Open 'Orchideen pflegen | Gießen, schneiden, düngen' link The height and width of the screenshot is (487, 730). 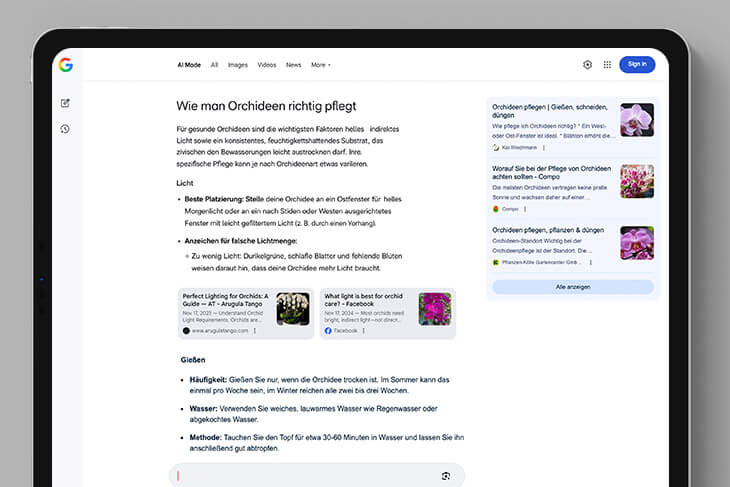550,111
